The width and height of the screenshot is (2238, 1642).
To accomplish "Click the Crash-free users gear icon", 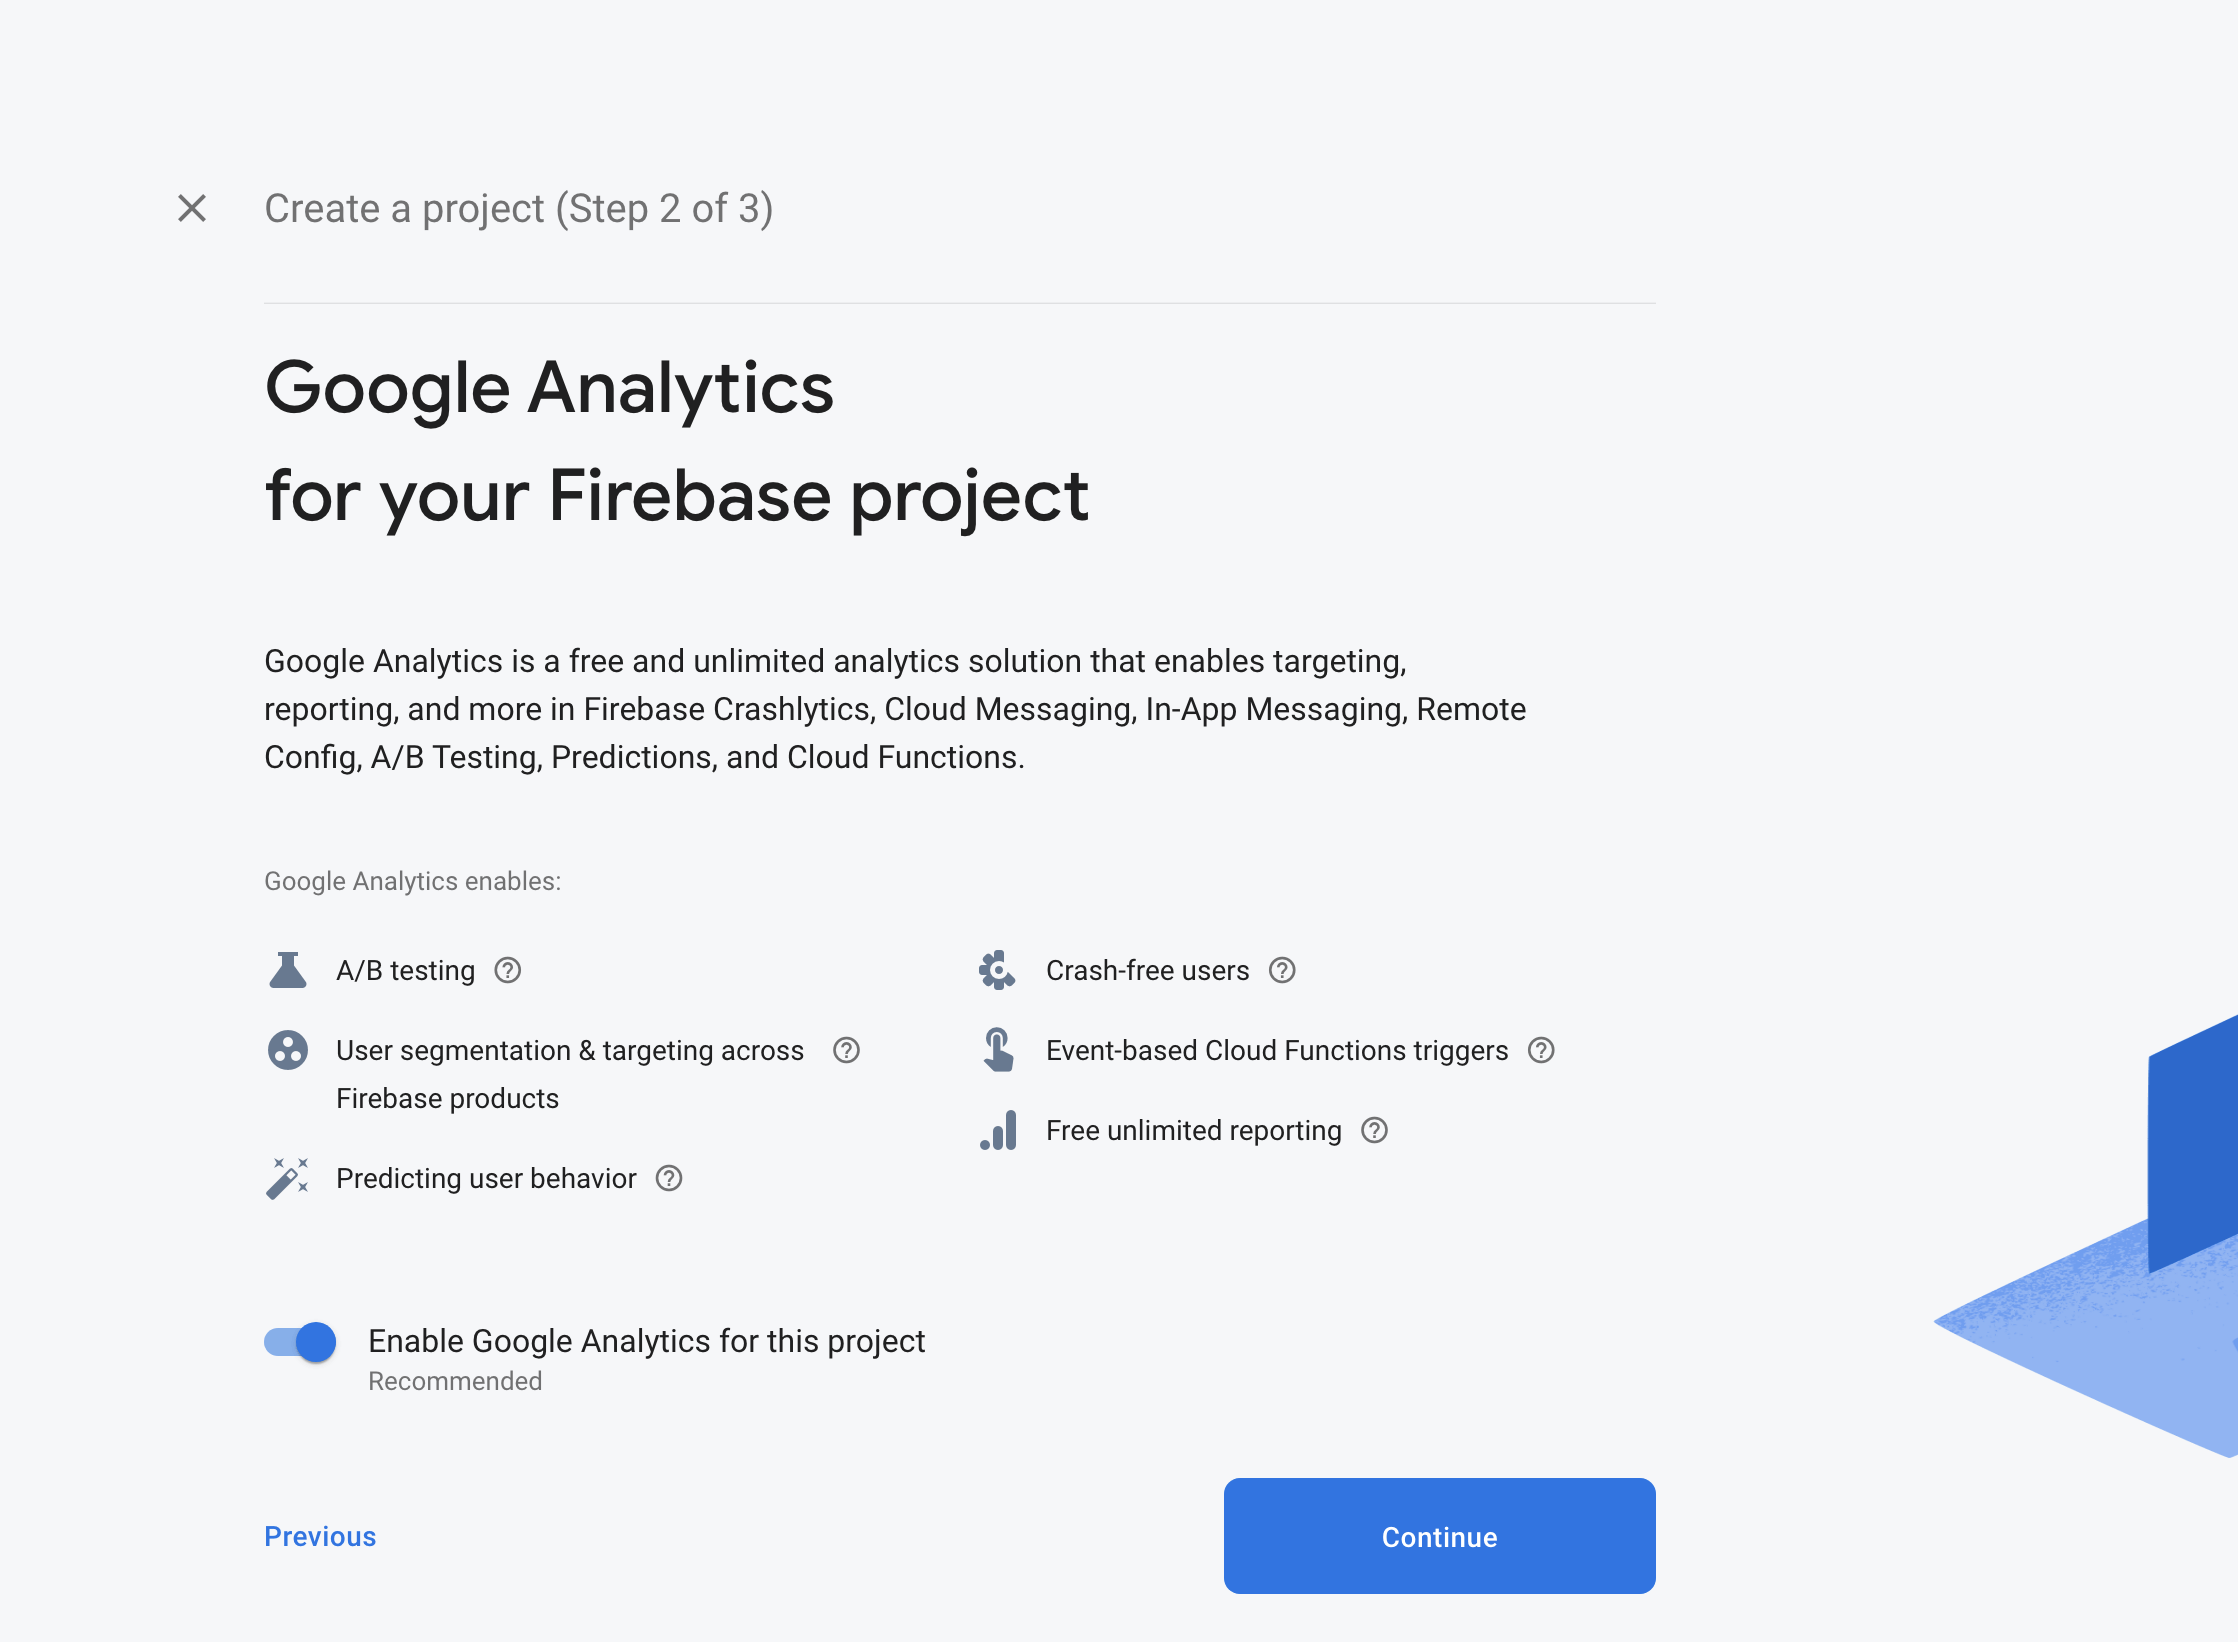I will pyautogui.click(x=998, y=970).
